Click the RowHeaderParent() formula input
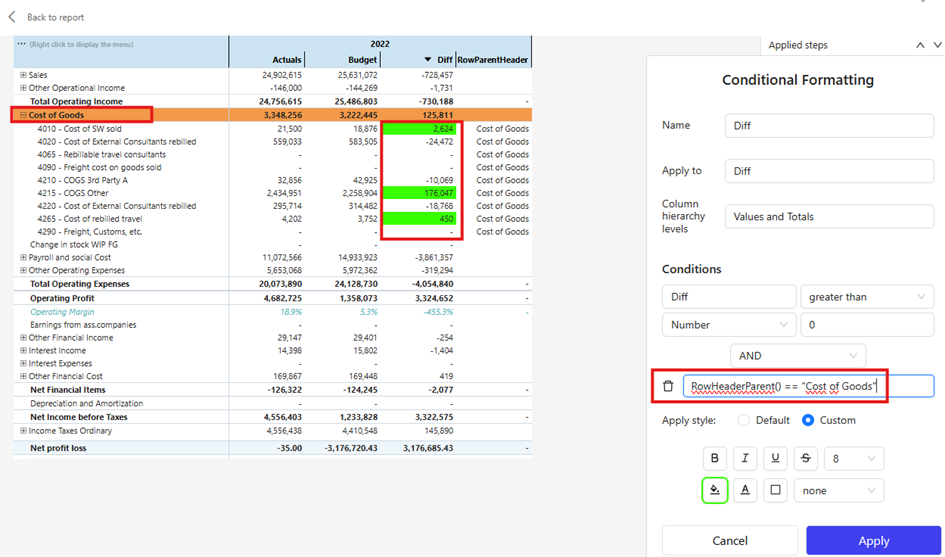The height and width of the screenshot is (557, 945). [x=808, y=386]
